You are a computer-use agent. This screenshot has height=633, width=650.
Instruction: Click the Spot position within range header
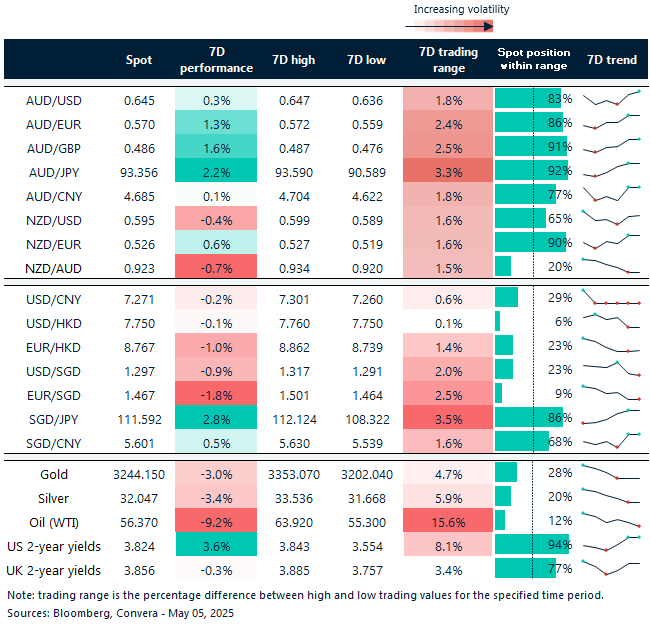click(x=533, y=60)
